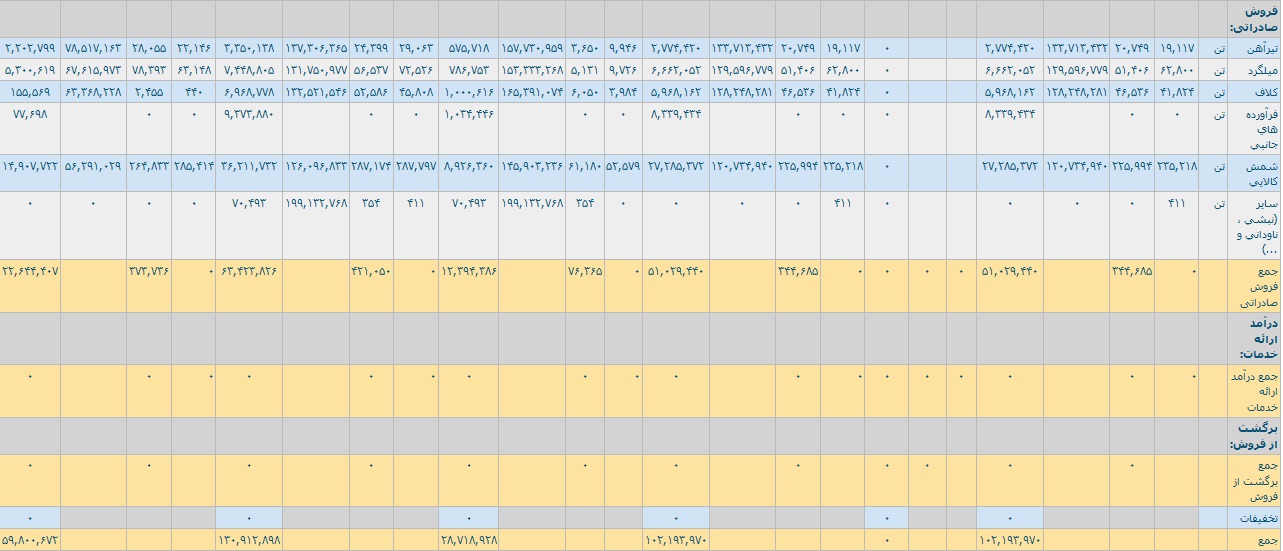Screen dimensions: 1283x551
Task: Click the ۲۲,۶۴۴,۴۰۷ export sales total
Action: coord(30,270)
